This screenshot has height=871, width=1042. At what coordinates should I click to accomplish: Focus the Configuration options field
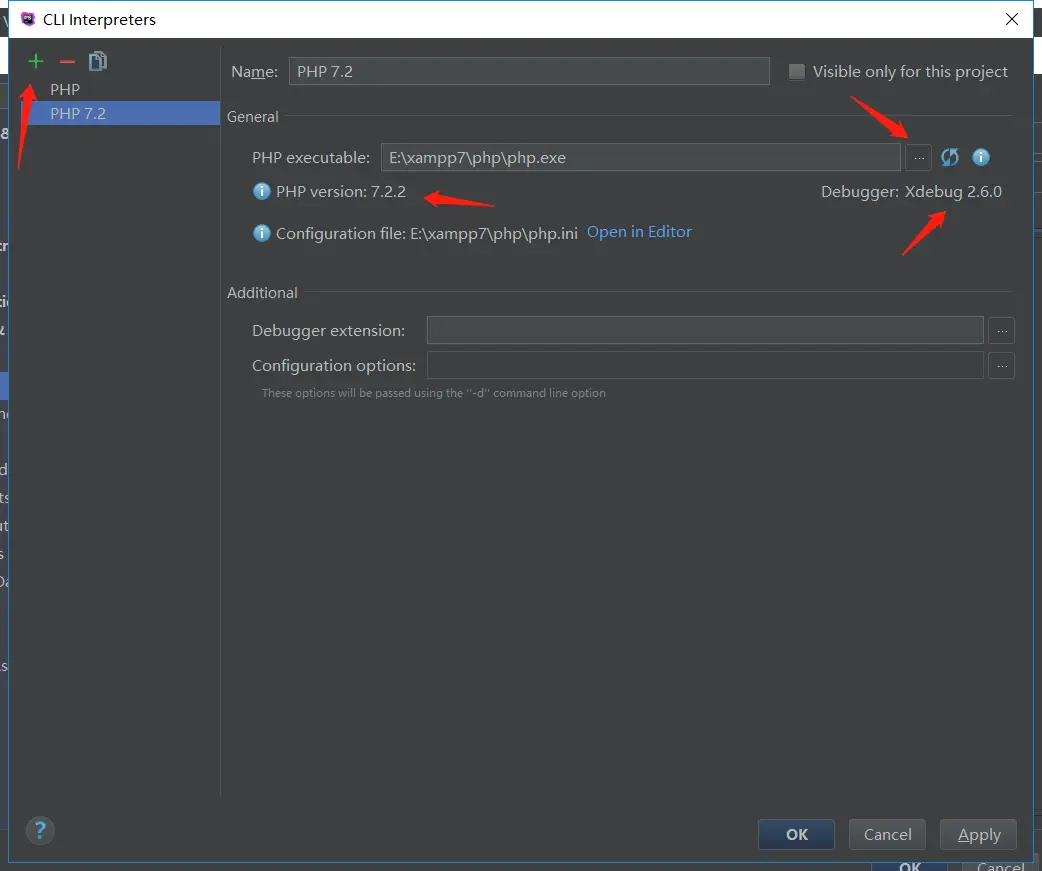pyautogui.click(x=705, y=365)
